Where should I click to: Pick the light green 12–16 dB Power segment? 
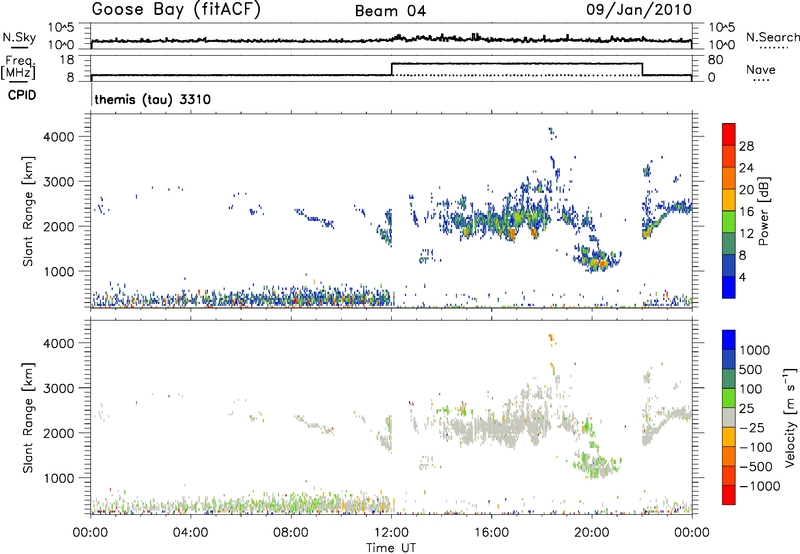pyautogui.click(x=729, y=222)
